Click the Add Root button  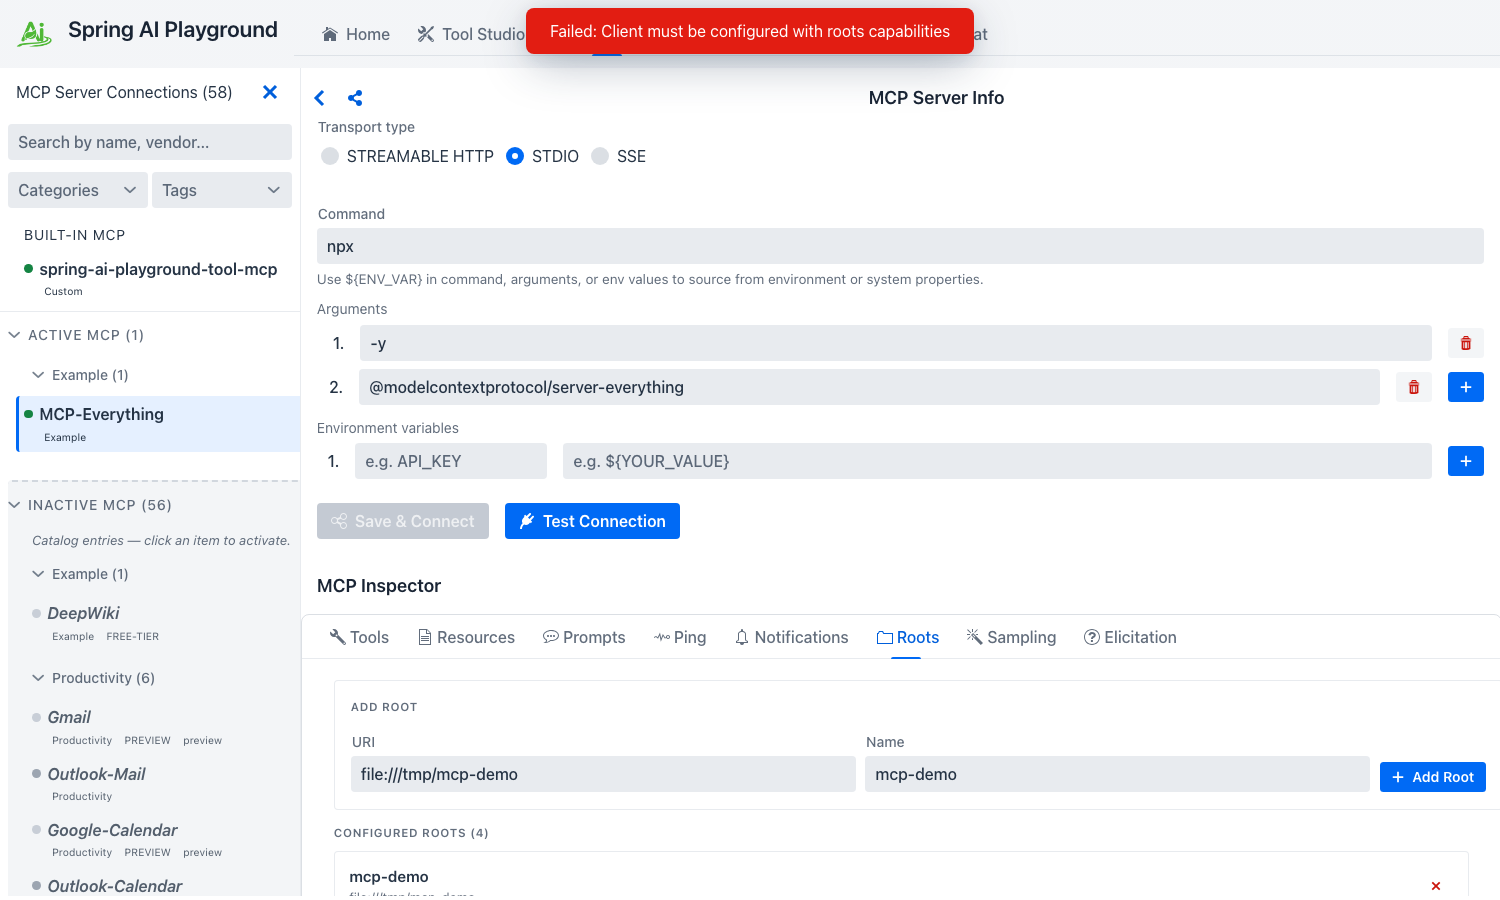pos(1433,777)
